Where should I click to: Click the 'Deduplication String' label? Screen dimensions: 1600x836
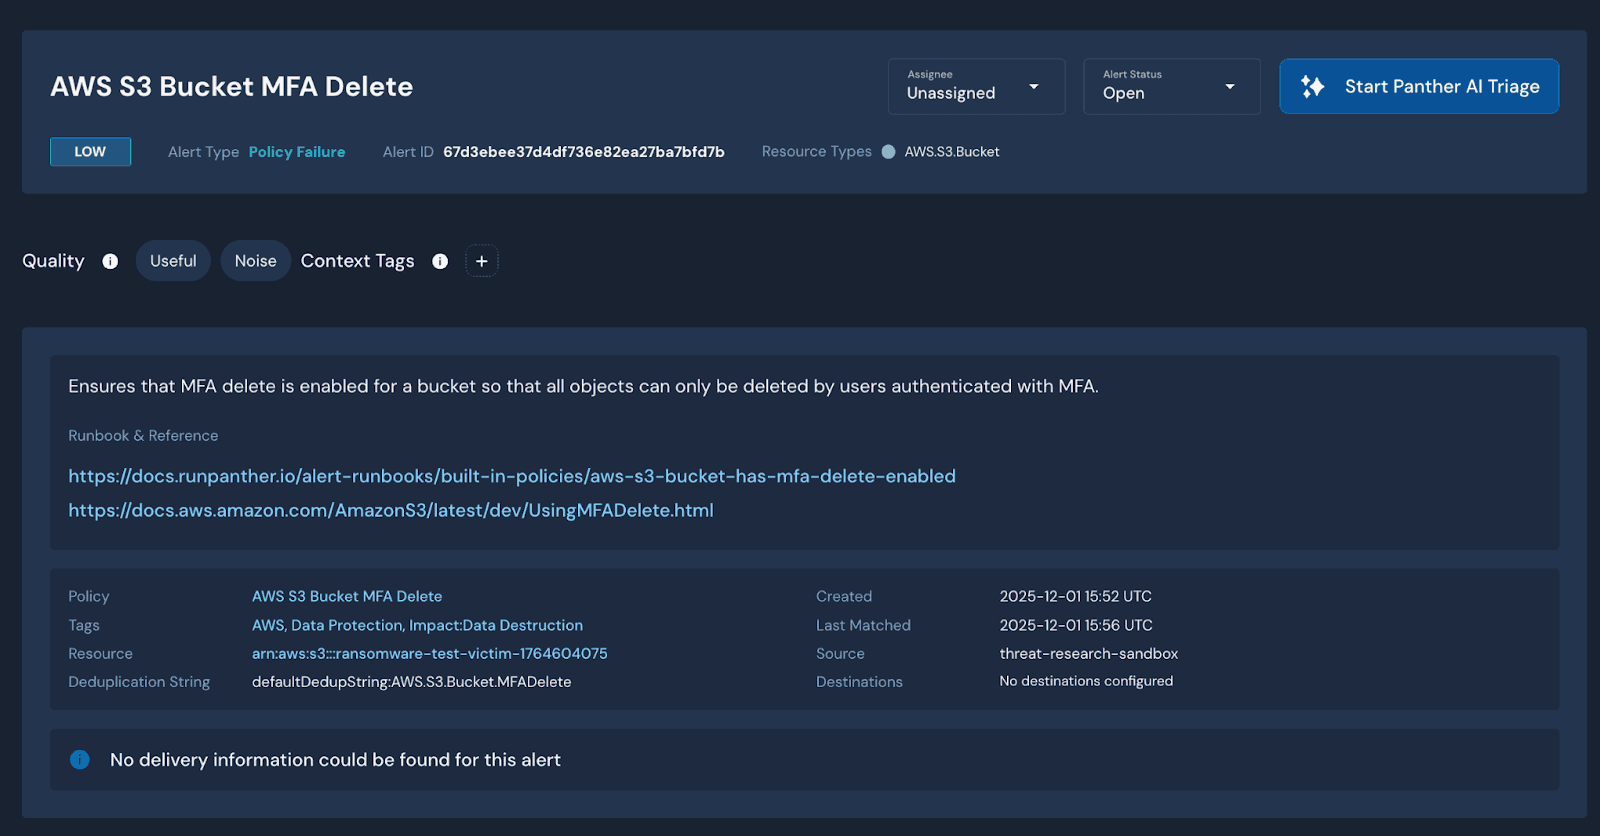[139, 682]
